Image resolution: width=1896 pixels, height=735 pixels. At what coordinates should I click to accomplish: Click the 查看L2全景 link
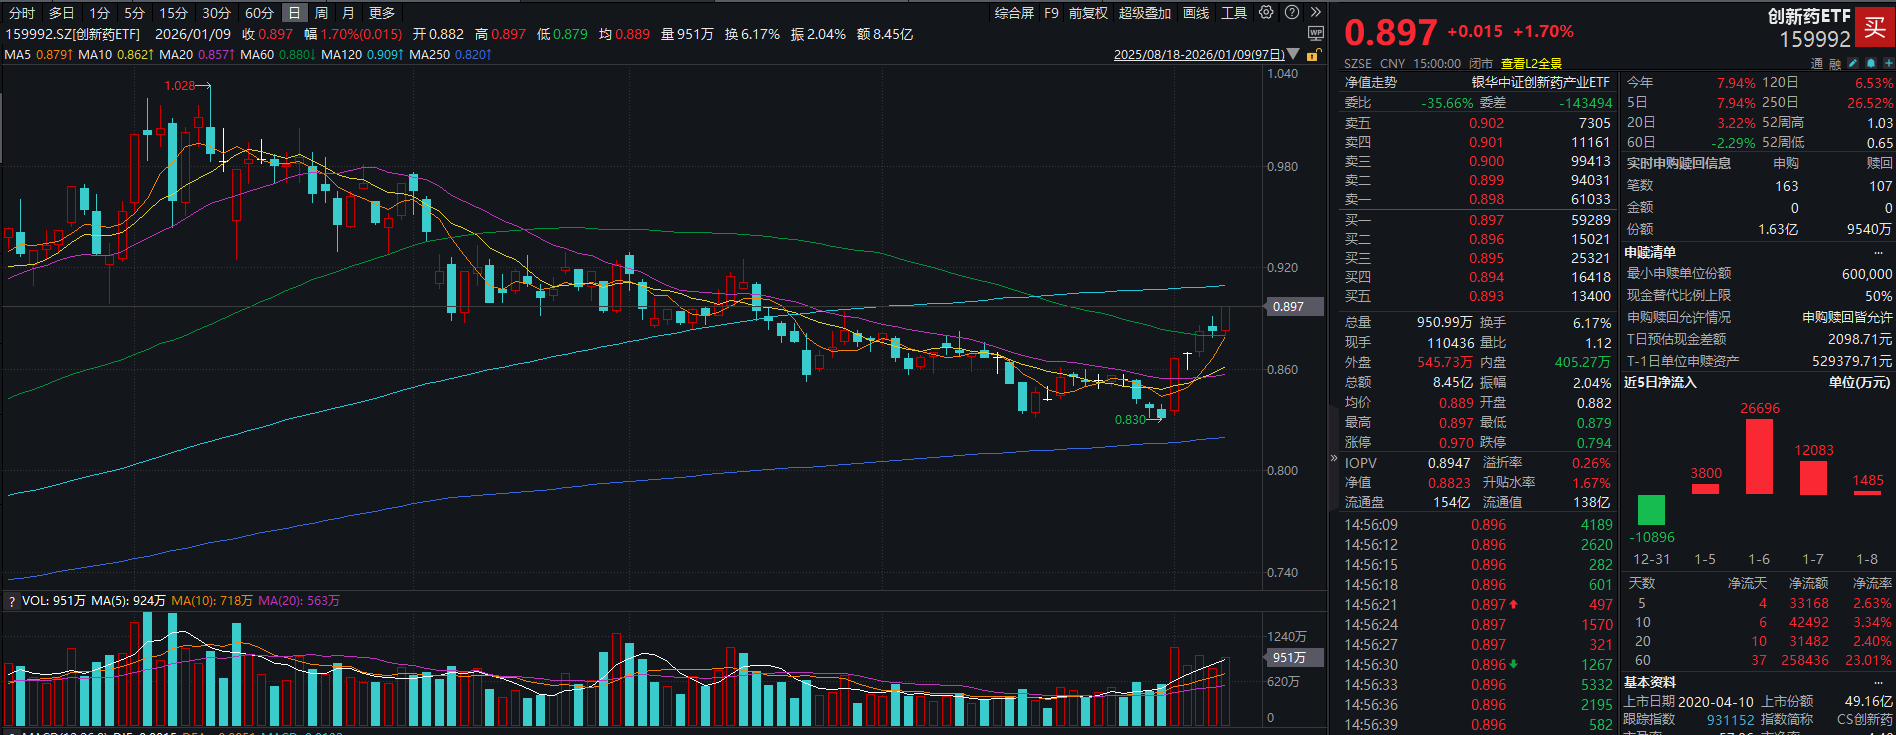coord(1531,64)
